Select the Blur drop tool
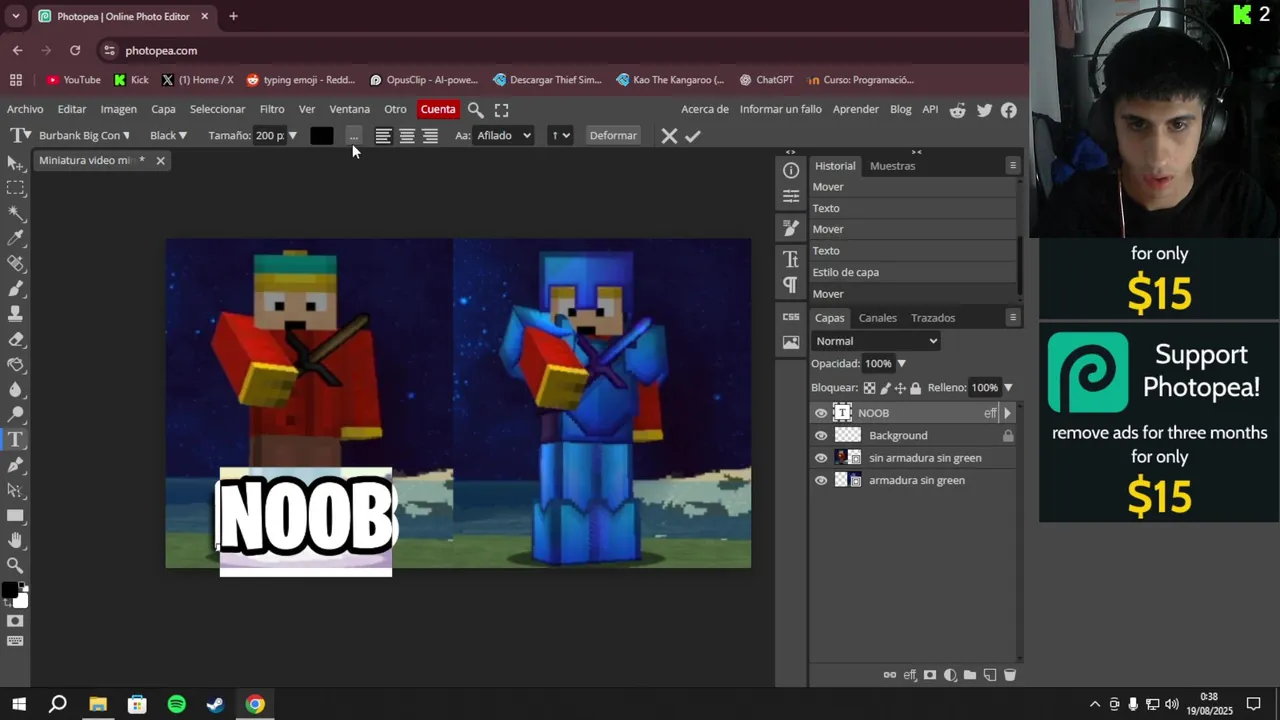Viewport: 1280px width, 720px height. pyautogui.click(x=15, y=390)
